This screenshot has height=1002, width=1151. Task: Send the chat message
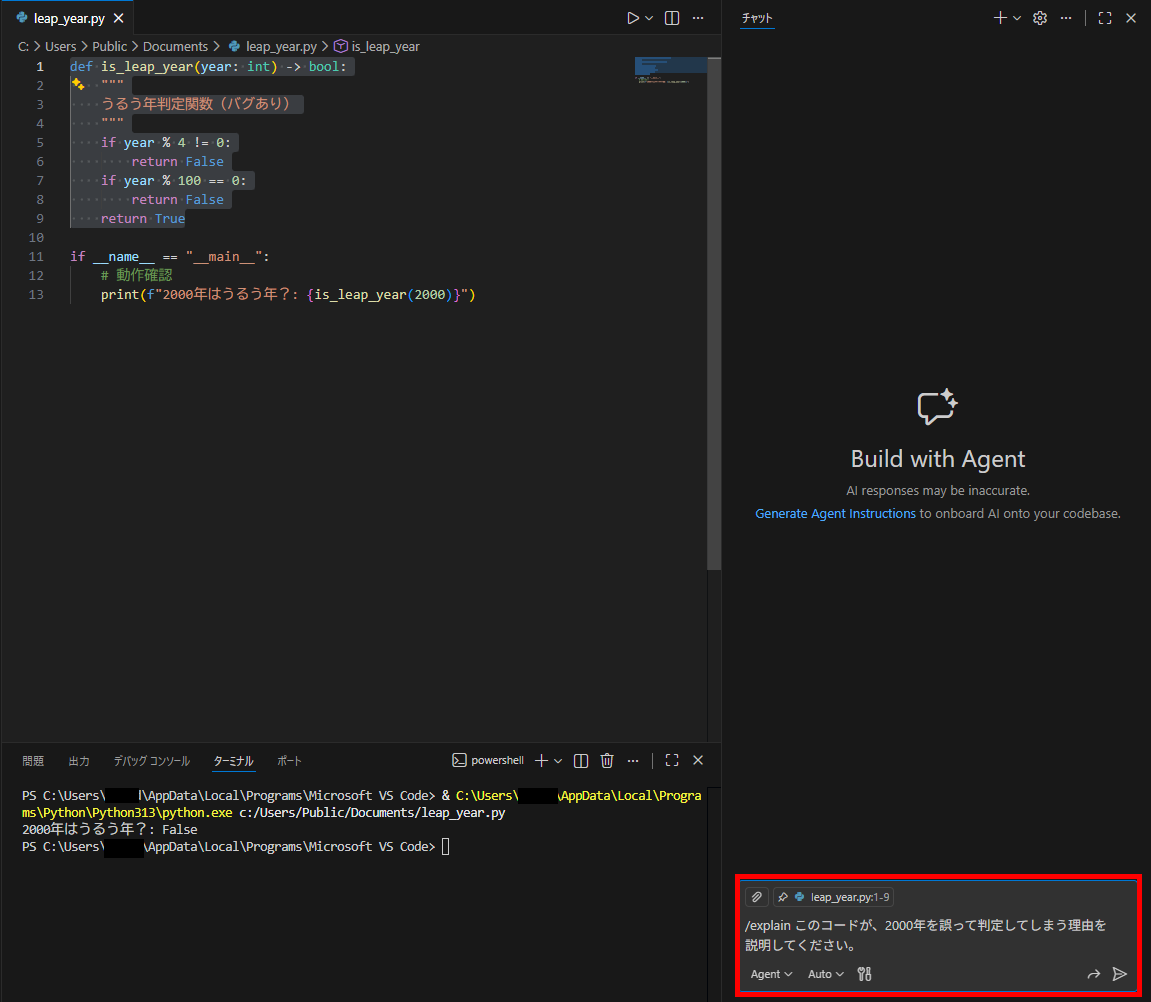point(1120,974)
